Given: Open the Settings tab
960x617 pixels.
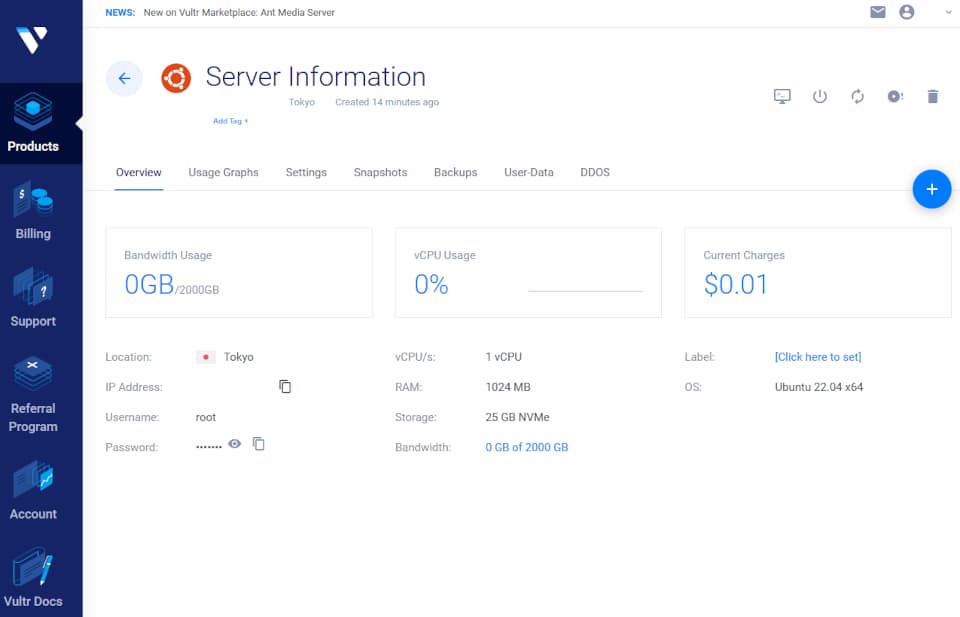Looking at the screenshot, I should (306, 173).
